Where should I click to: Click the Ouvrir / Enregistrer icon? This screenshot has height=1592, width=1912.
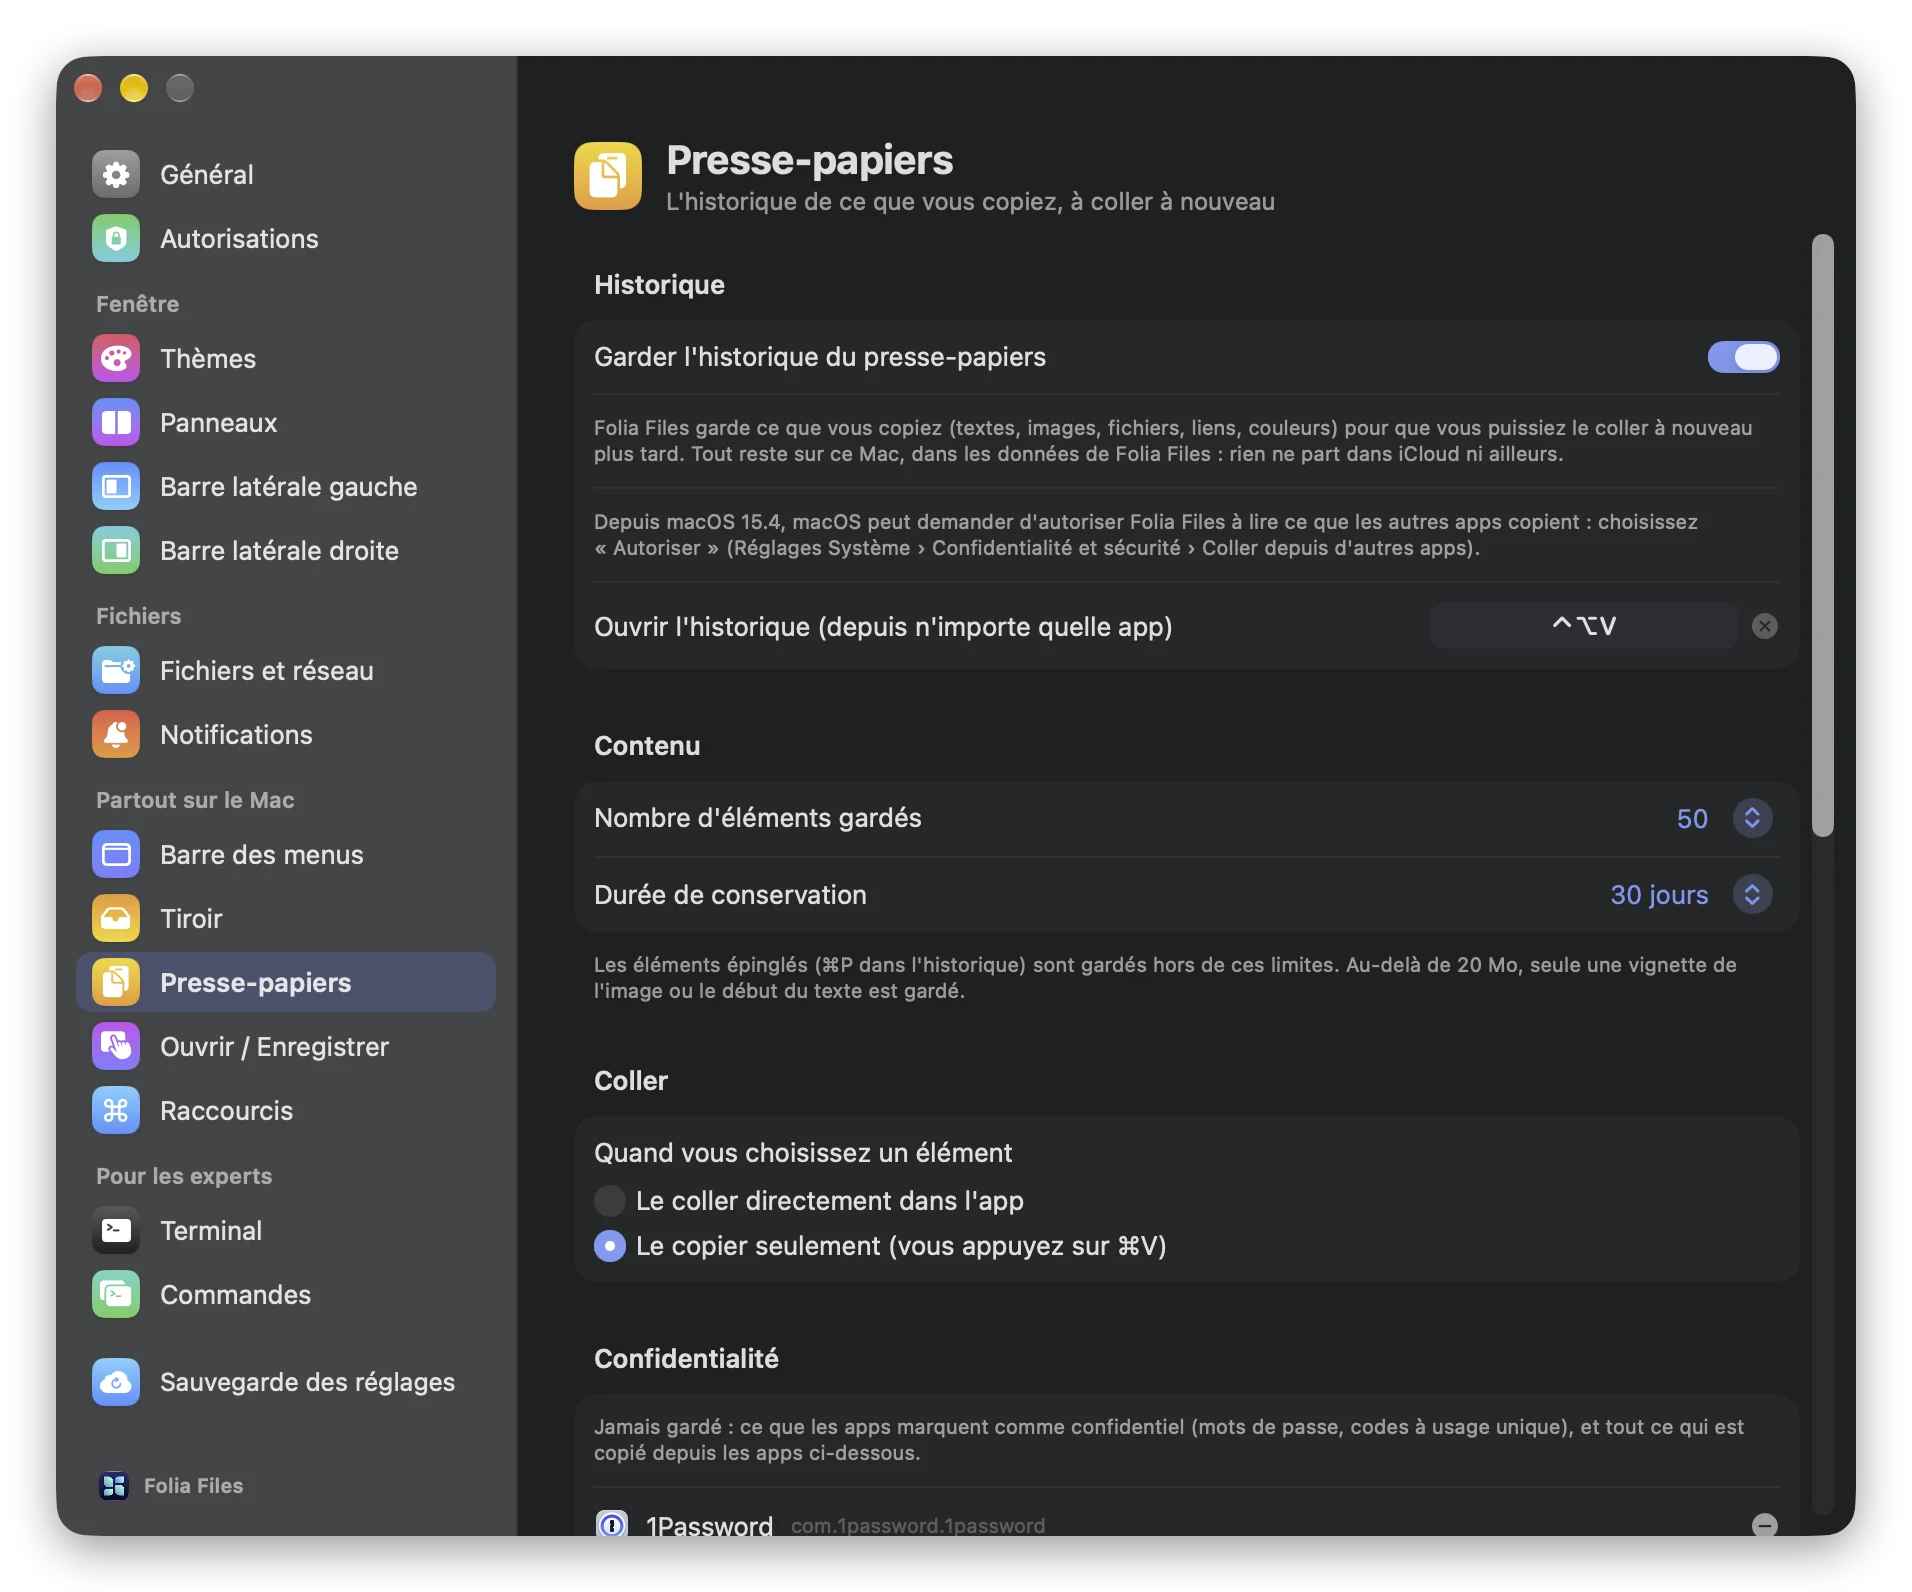point(116,1046)
